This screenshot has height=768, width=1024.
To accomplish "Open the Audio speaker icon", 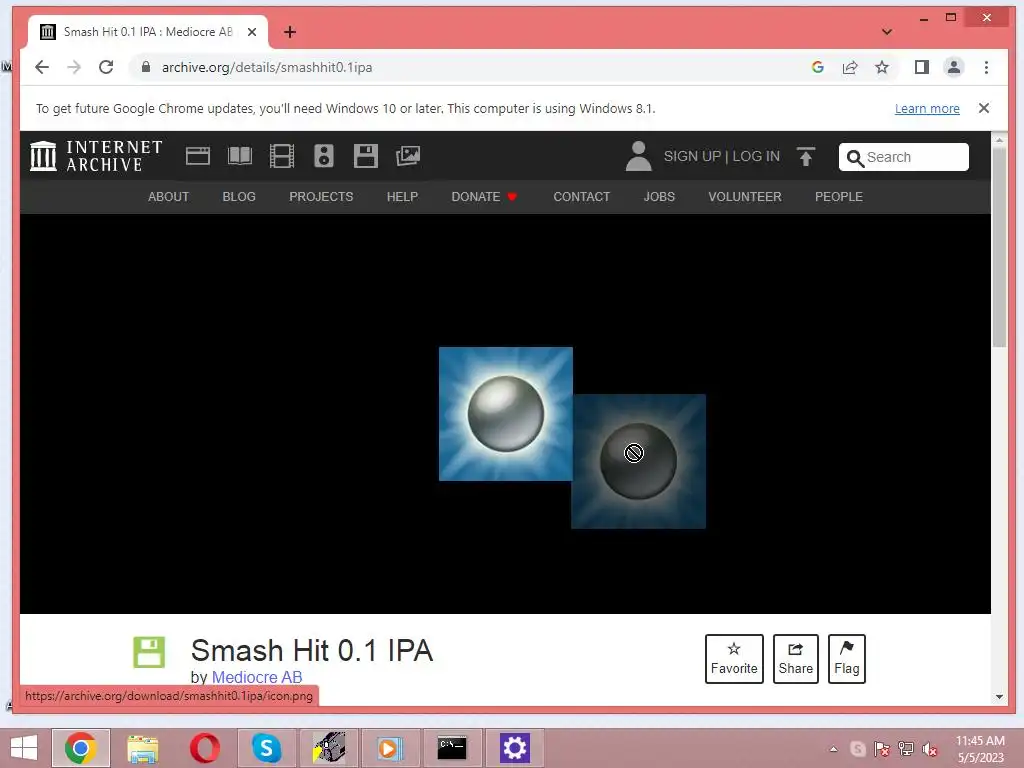I will (x=324, y=156).
